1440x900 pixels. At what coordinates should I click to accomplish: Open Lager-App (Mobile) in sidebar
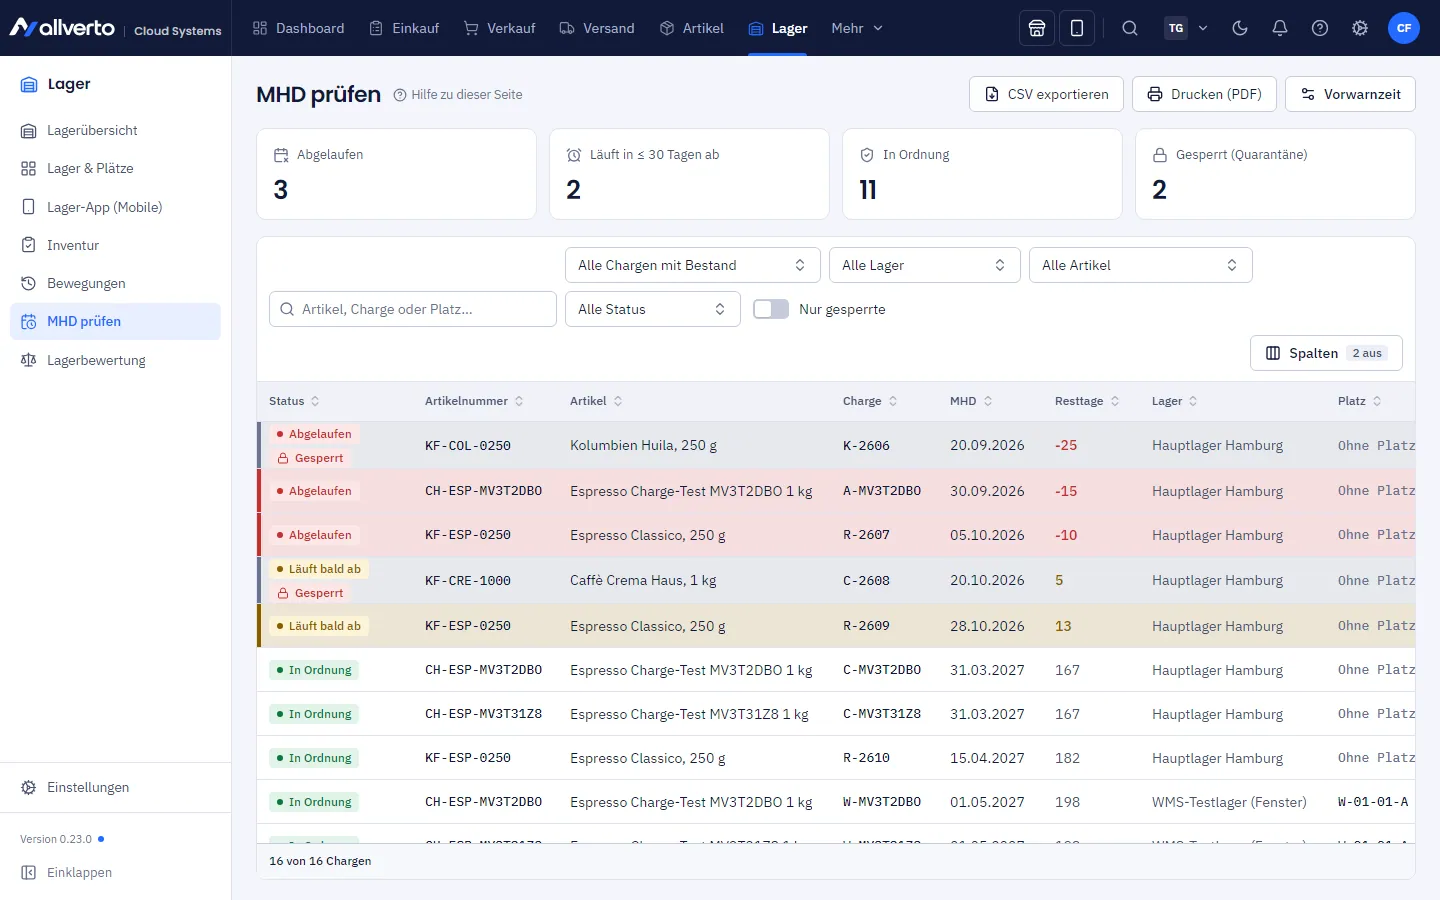point(115,207)
